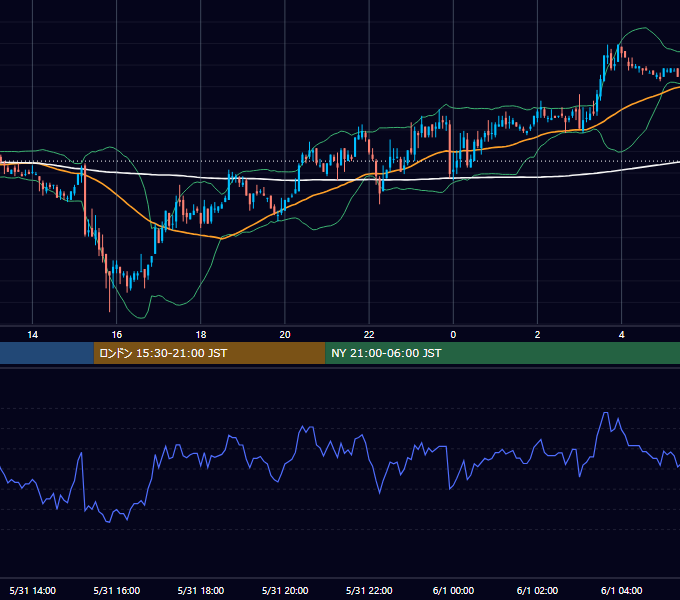Select the NY 21:00-06:00 JST session bar
The width and height of the screenshot is (680, 600).
click(503, 353)
